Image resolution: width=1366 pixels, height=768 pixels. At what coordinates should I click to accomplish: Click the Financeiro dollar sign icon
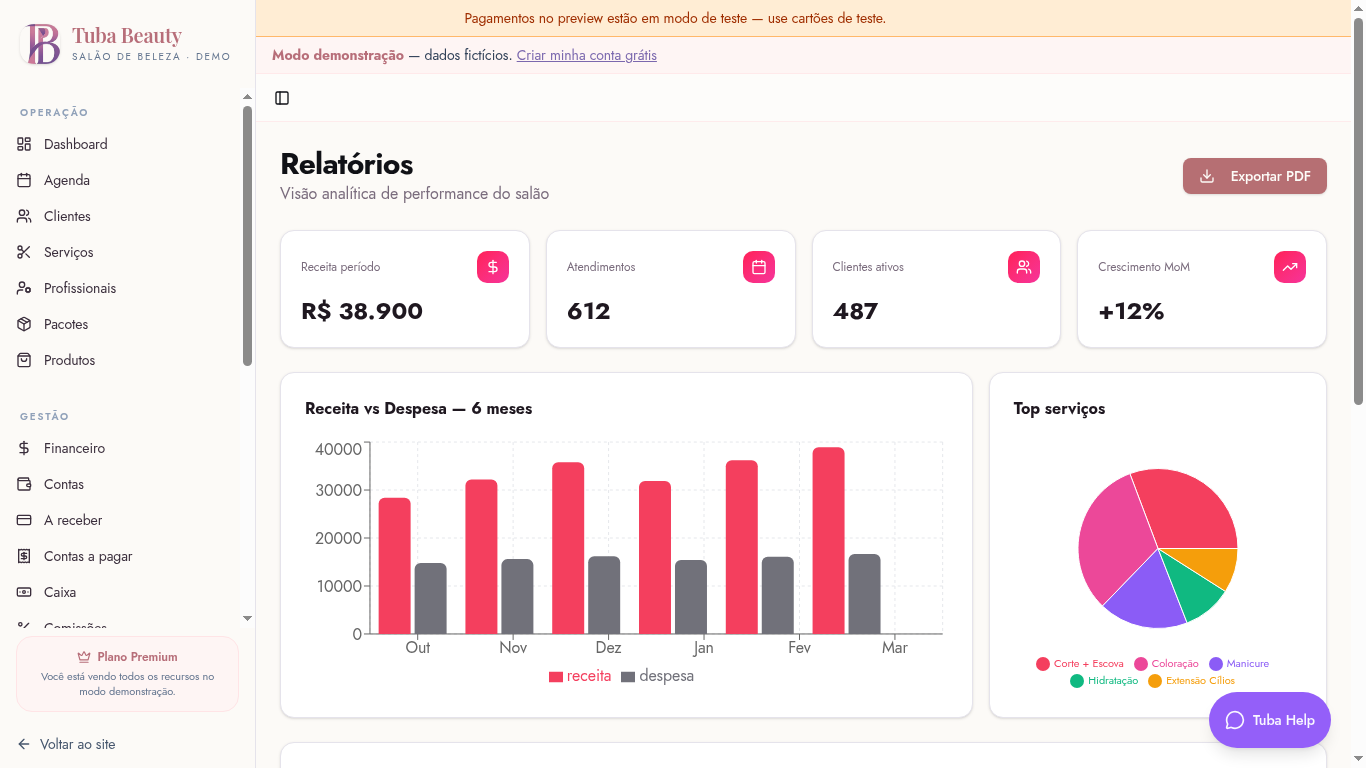[x=24, y=448]
